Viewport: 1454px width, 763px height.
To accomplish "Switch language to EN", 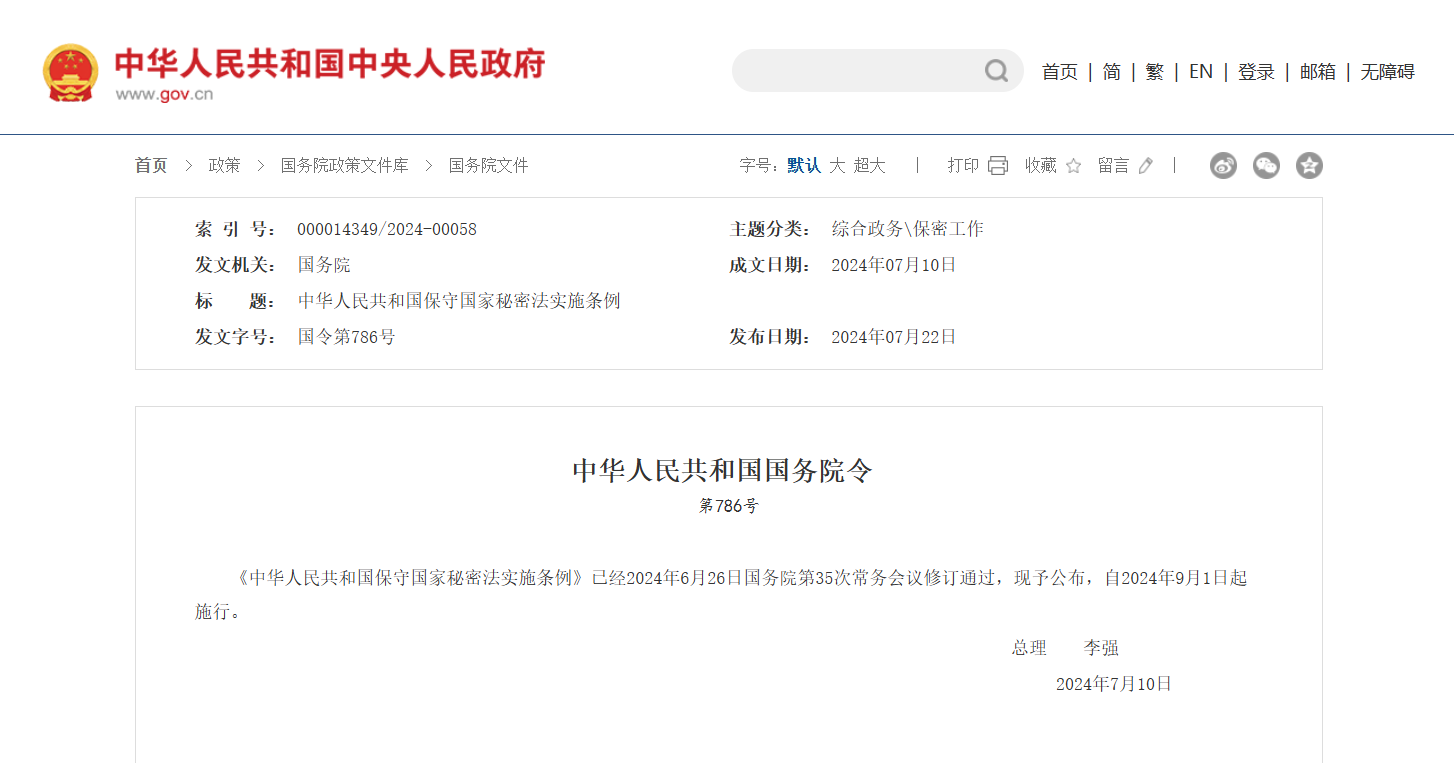I will (1200, 72).
